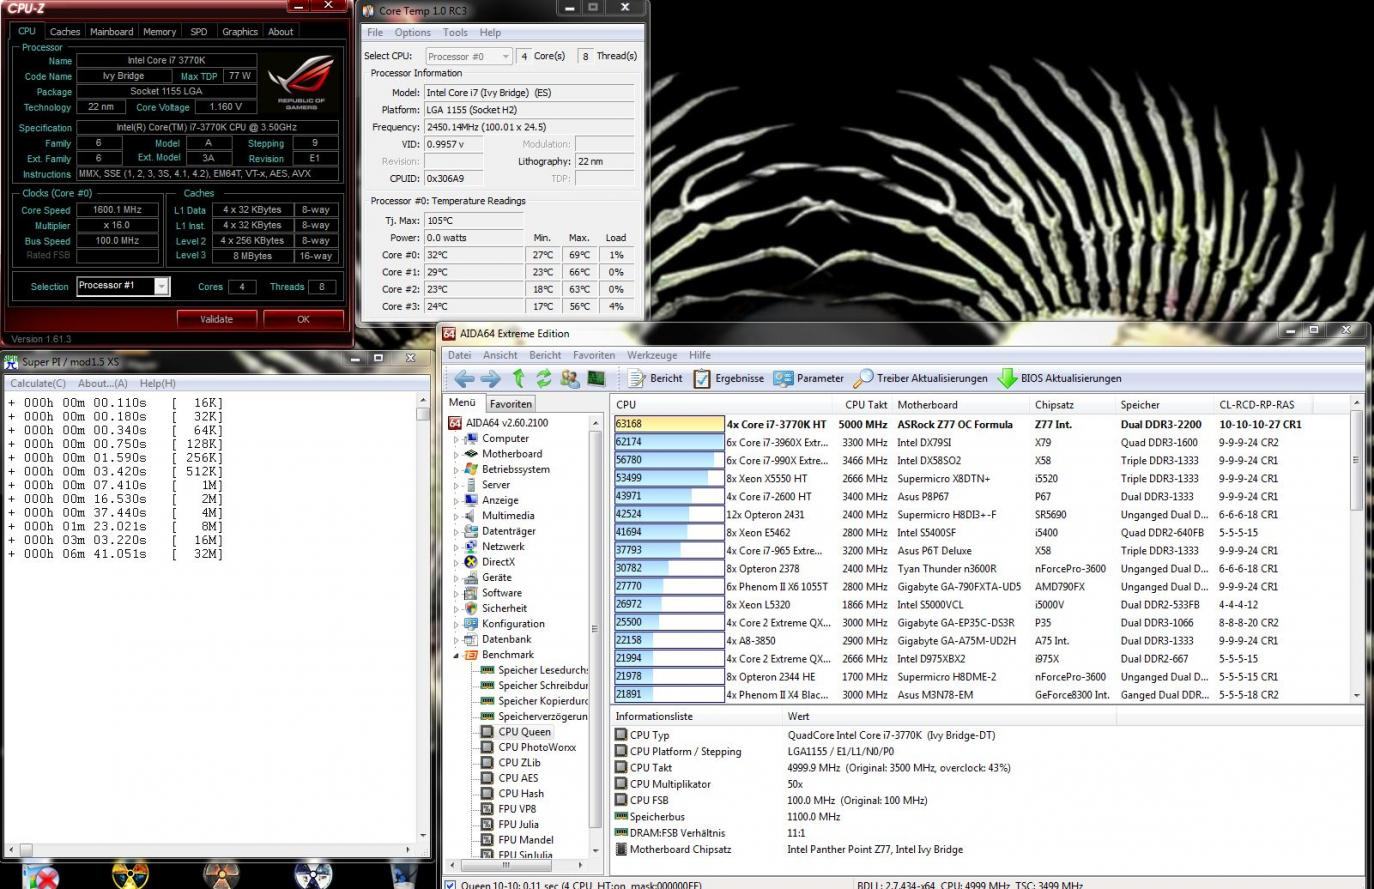Open the Core Temp Select CPU dropdown

coord(505,56)
